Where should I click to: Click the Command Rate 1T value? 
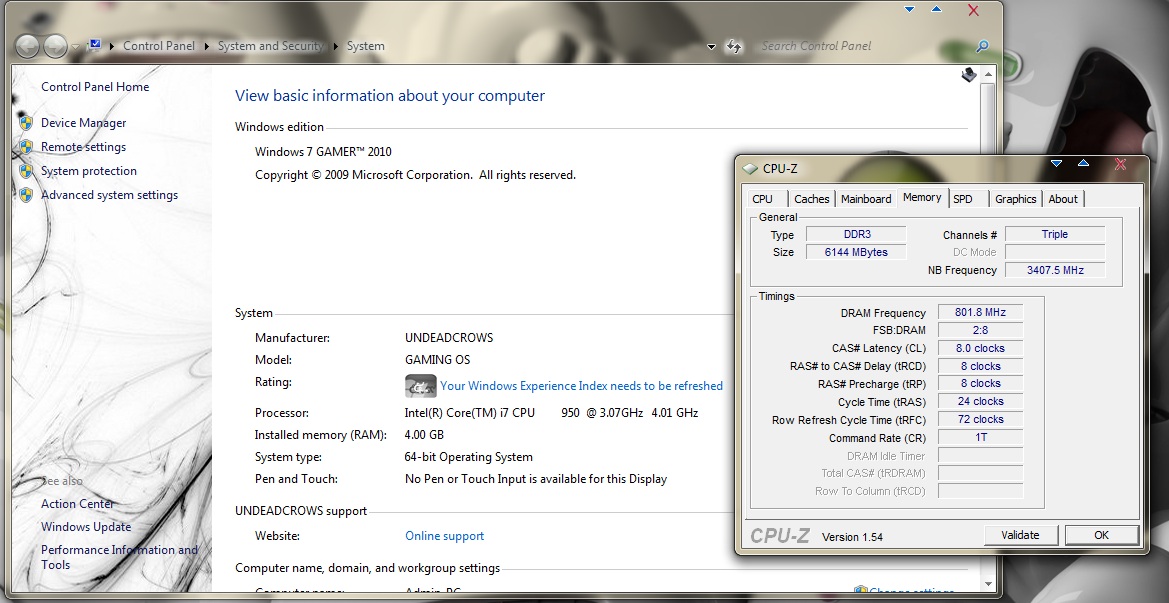[x=980, y=438]
